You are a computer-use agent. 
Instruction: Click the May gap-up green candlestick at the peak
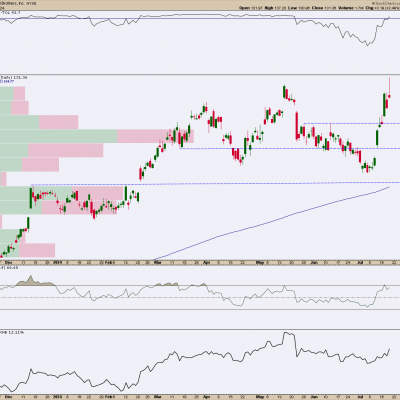coord(284,92)
